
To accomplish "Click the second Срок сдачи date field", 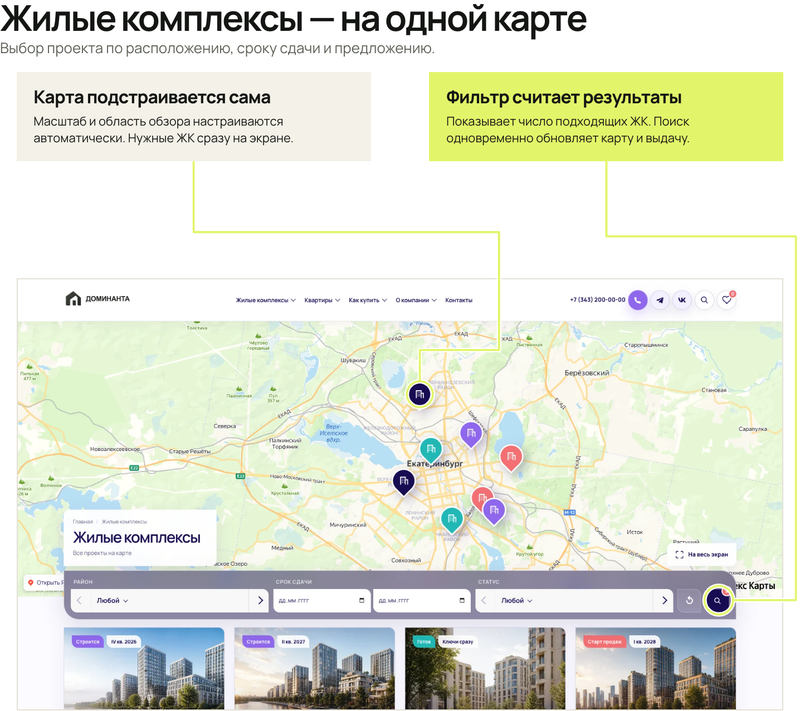I will 421,600.
